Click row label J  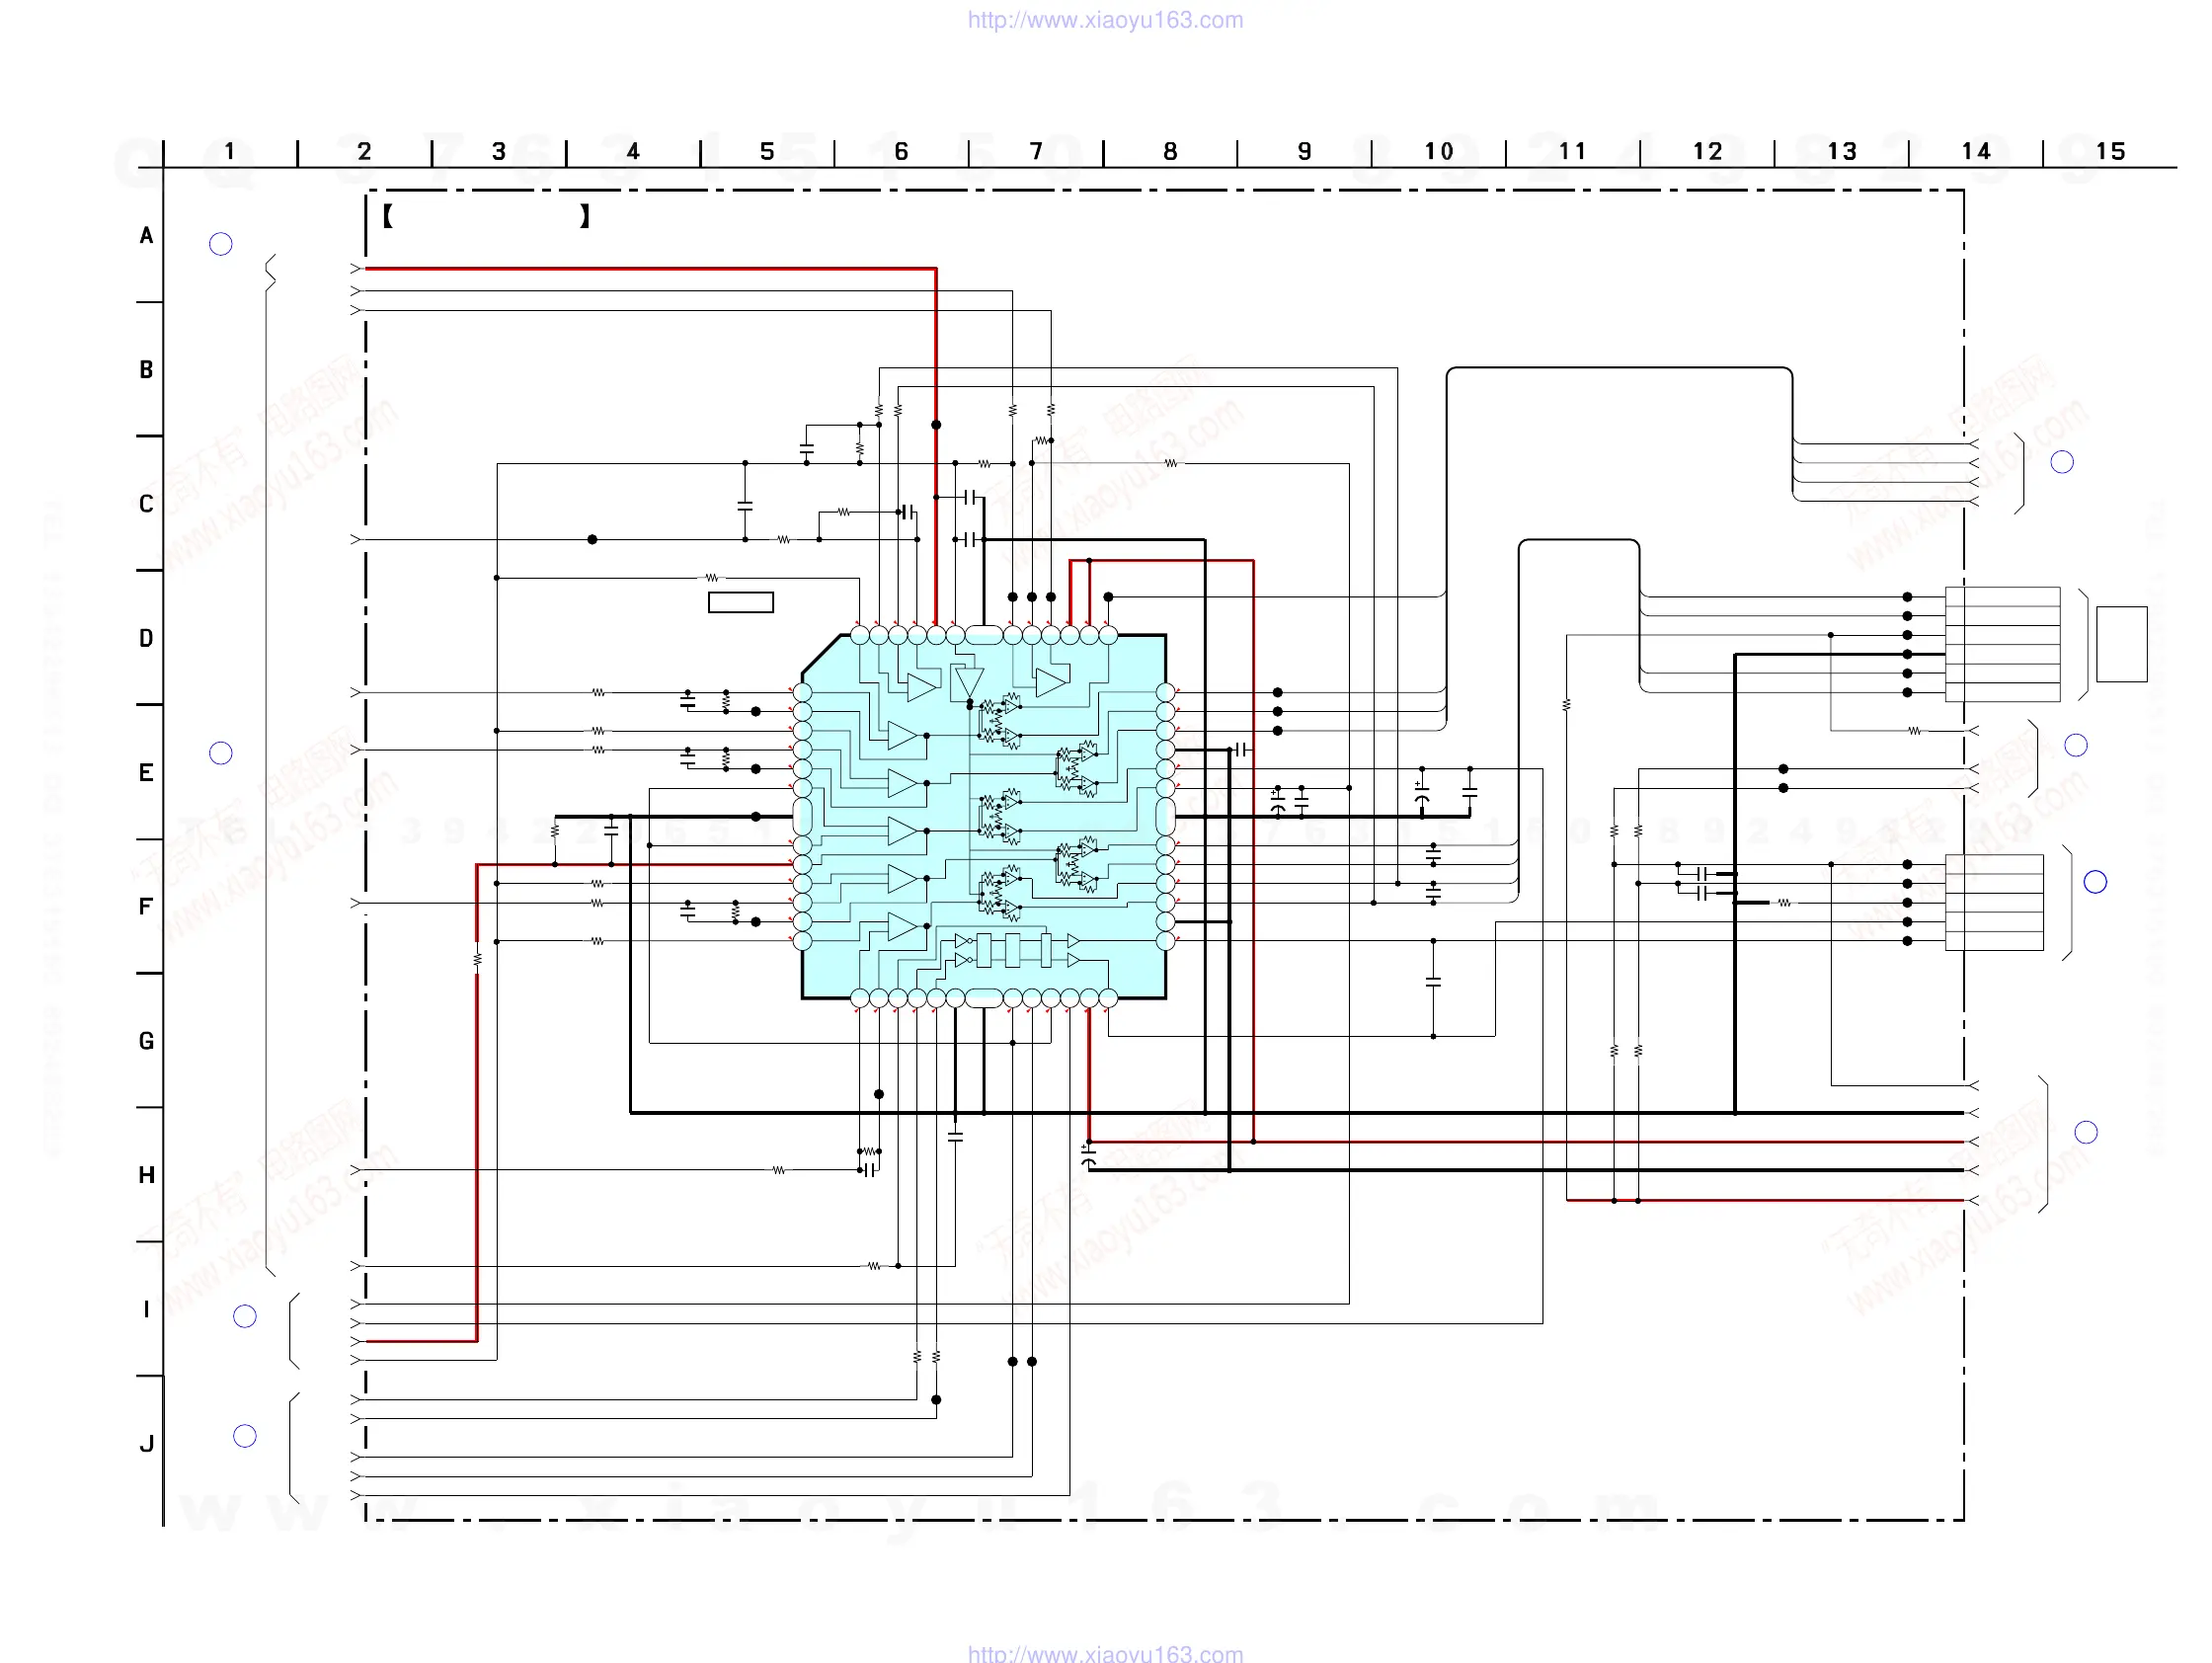pyautogui.click(x=147, y=1444)
